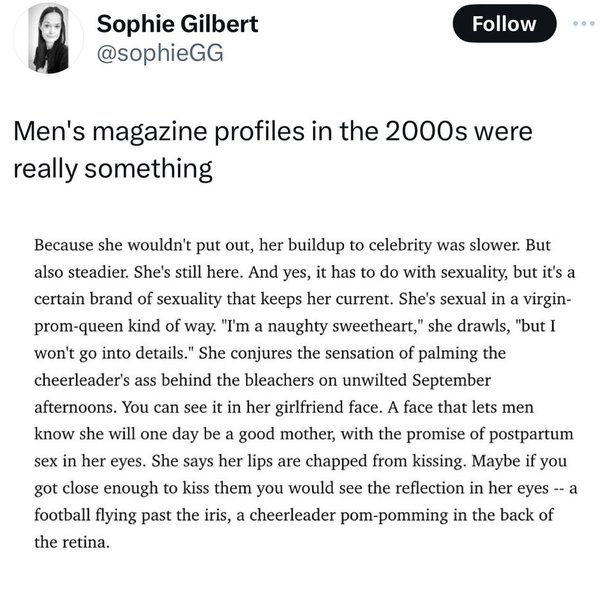Click the sentence "She's still here."
This screenshot has width=600, height=600.
coord(188,272)
